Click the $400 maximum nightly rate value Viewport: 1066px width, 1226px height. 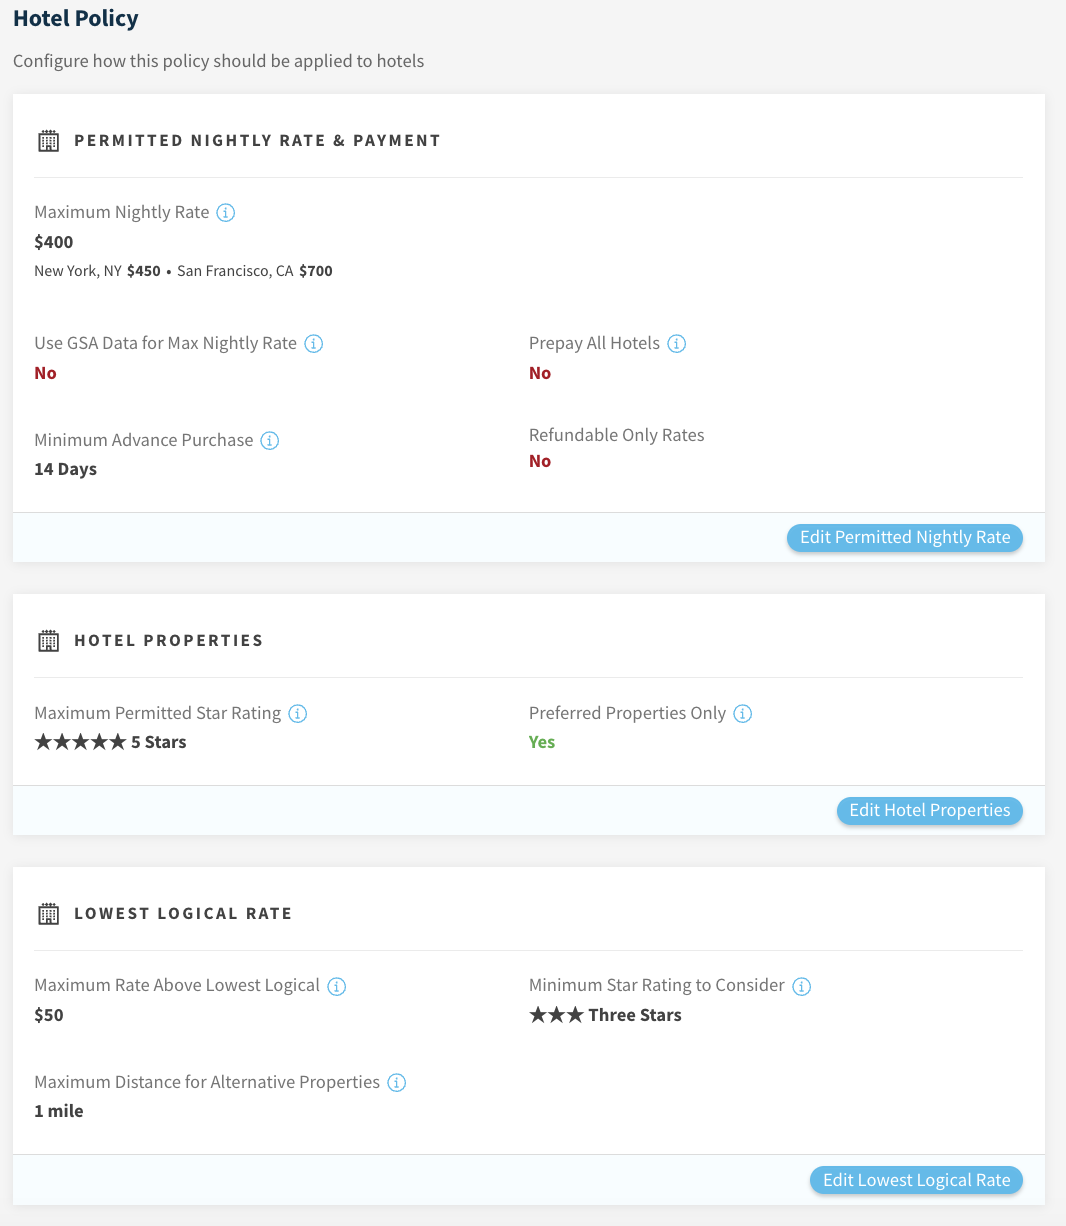54,242
